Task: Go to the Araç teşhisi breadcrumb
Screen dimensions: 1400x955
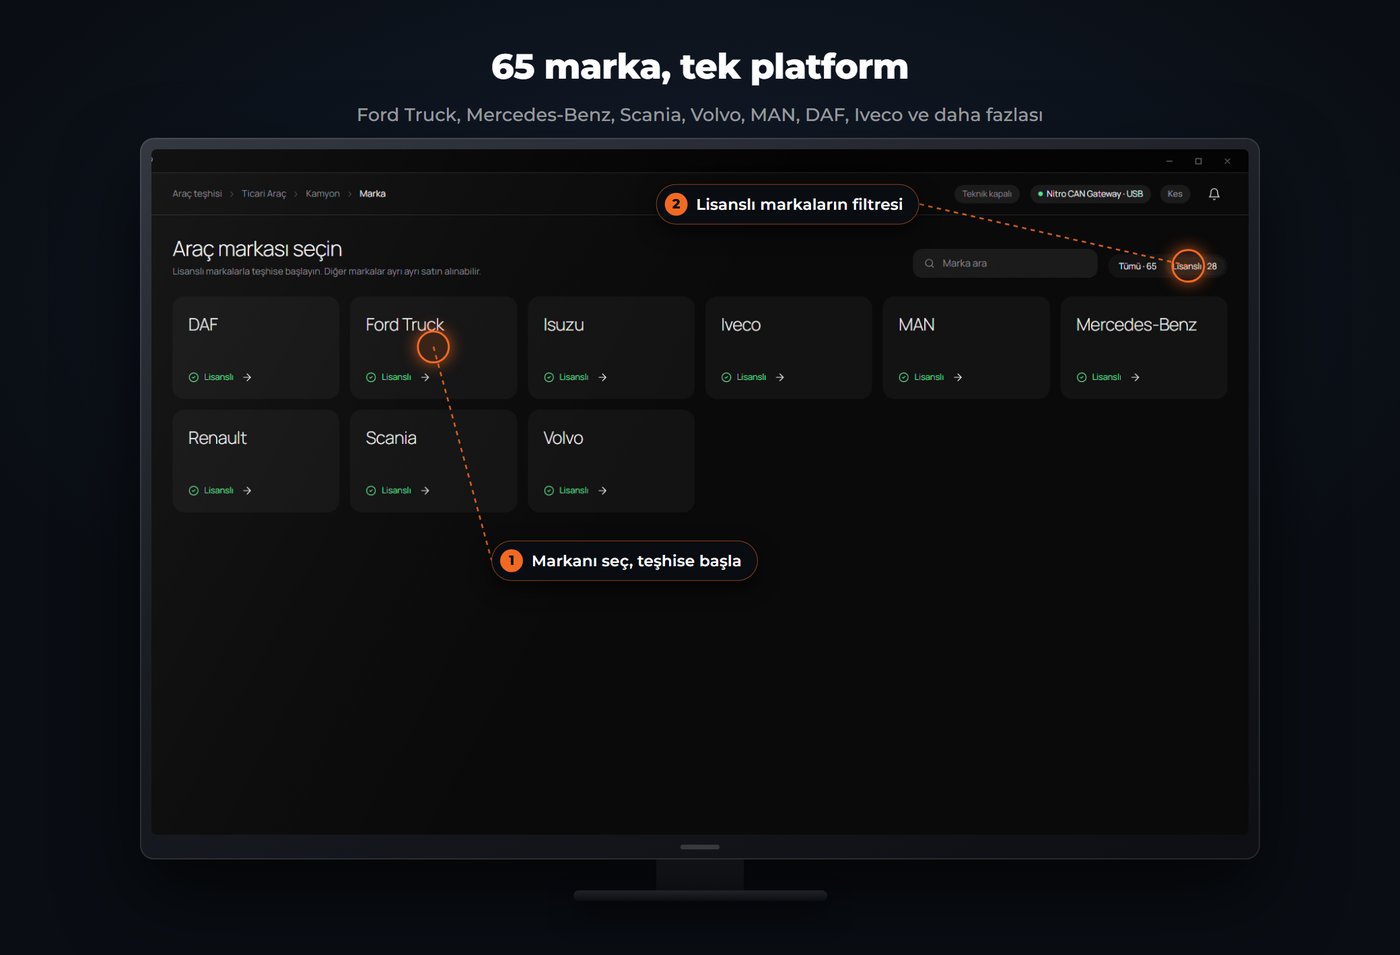Action: [x=197, y=194]
